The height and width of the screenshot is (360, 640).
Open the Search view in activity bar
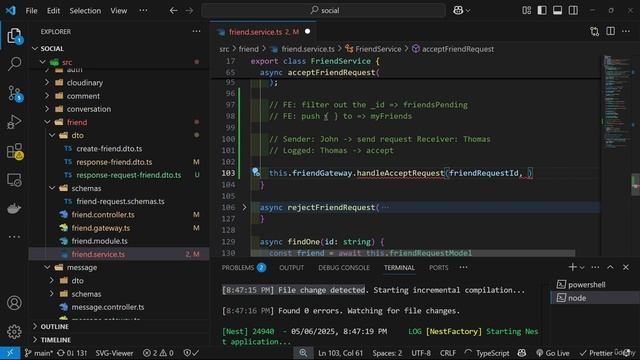click(14, 64)
